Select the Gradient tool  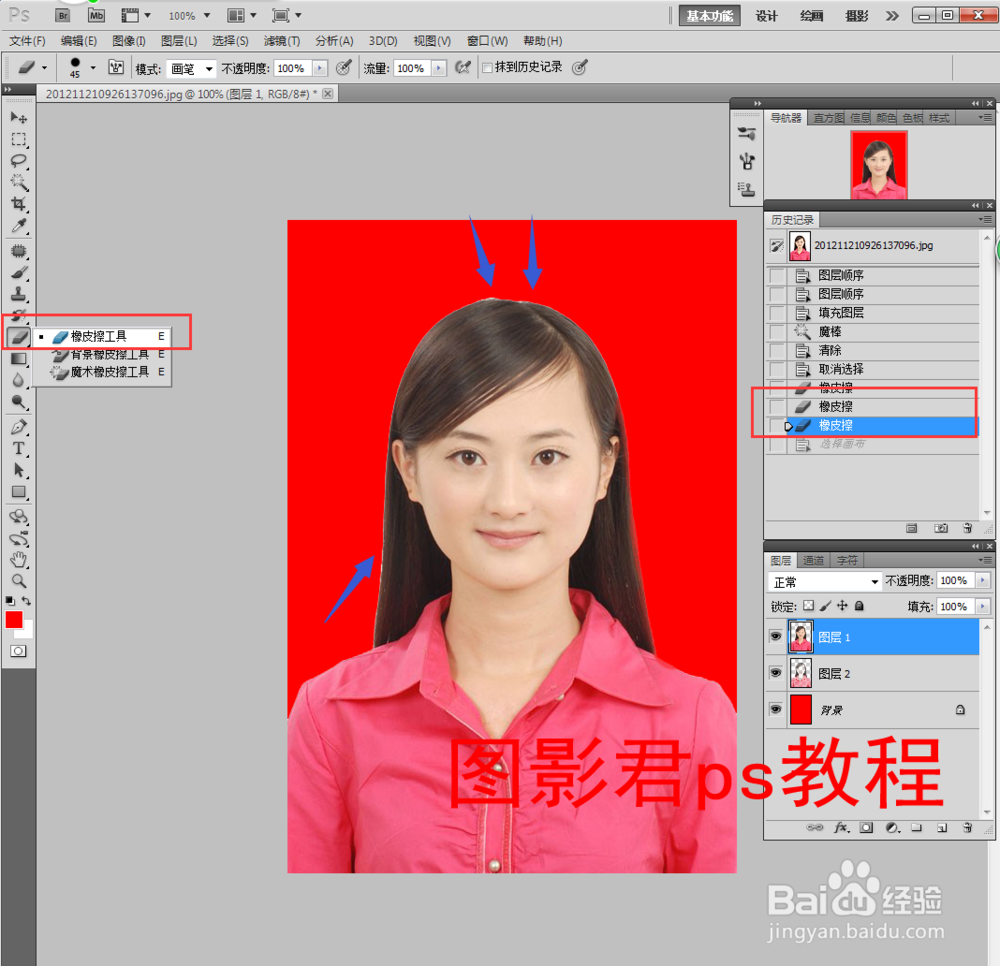18,359
